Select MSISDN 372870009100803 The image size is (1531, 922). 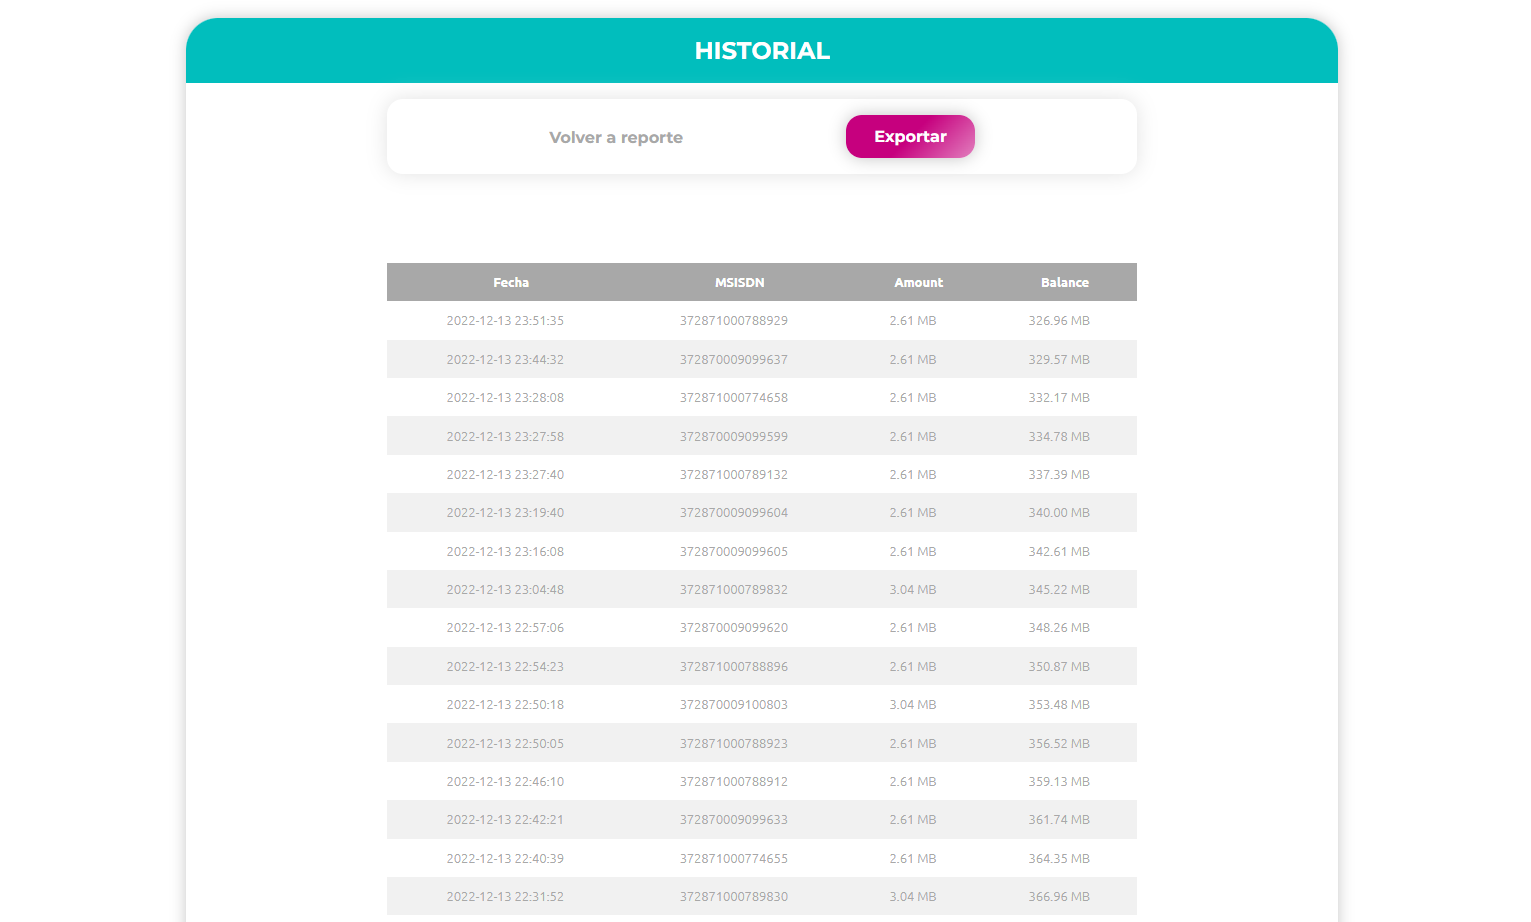point(733,705)
